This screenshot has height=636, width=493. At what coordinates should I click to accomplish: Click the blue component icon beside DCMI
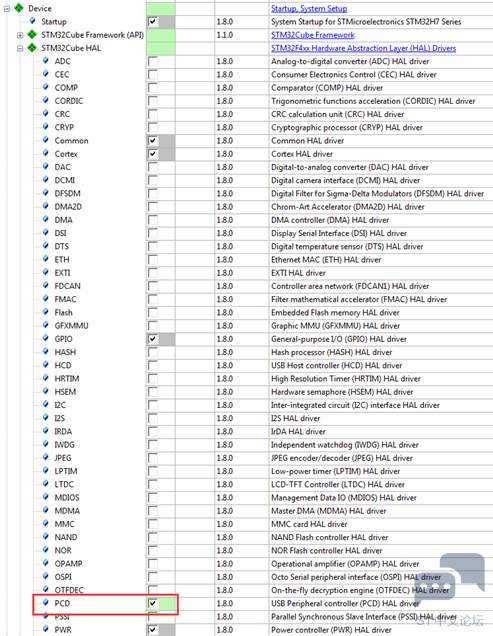pos(45,179)
